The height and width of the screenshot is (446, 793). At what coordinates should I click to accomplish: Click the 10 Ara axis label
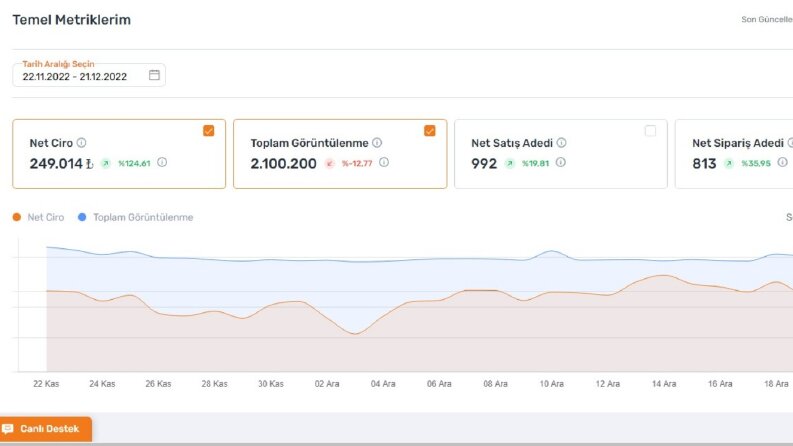click(551, 384)
